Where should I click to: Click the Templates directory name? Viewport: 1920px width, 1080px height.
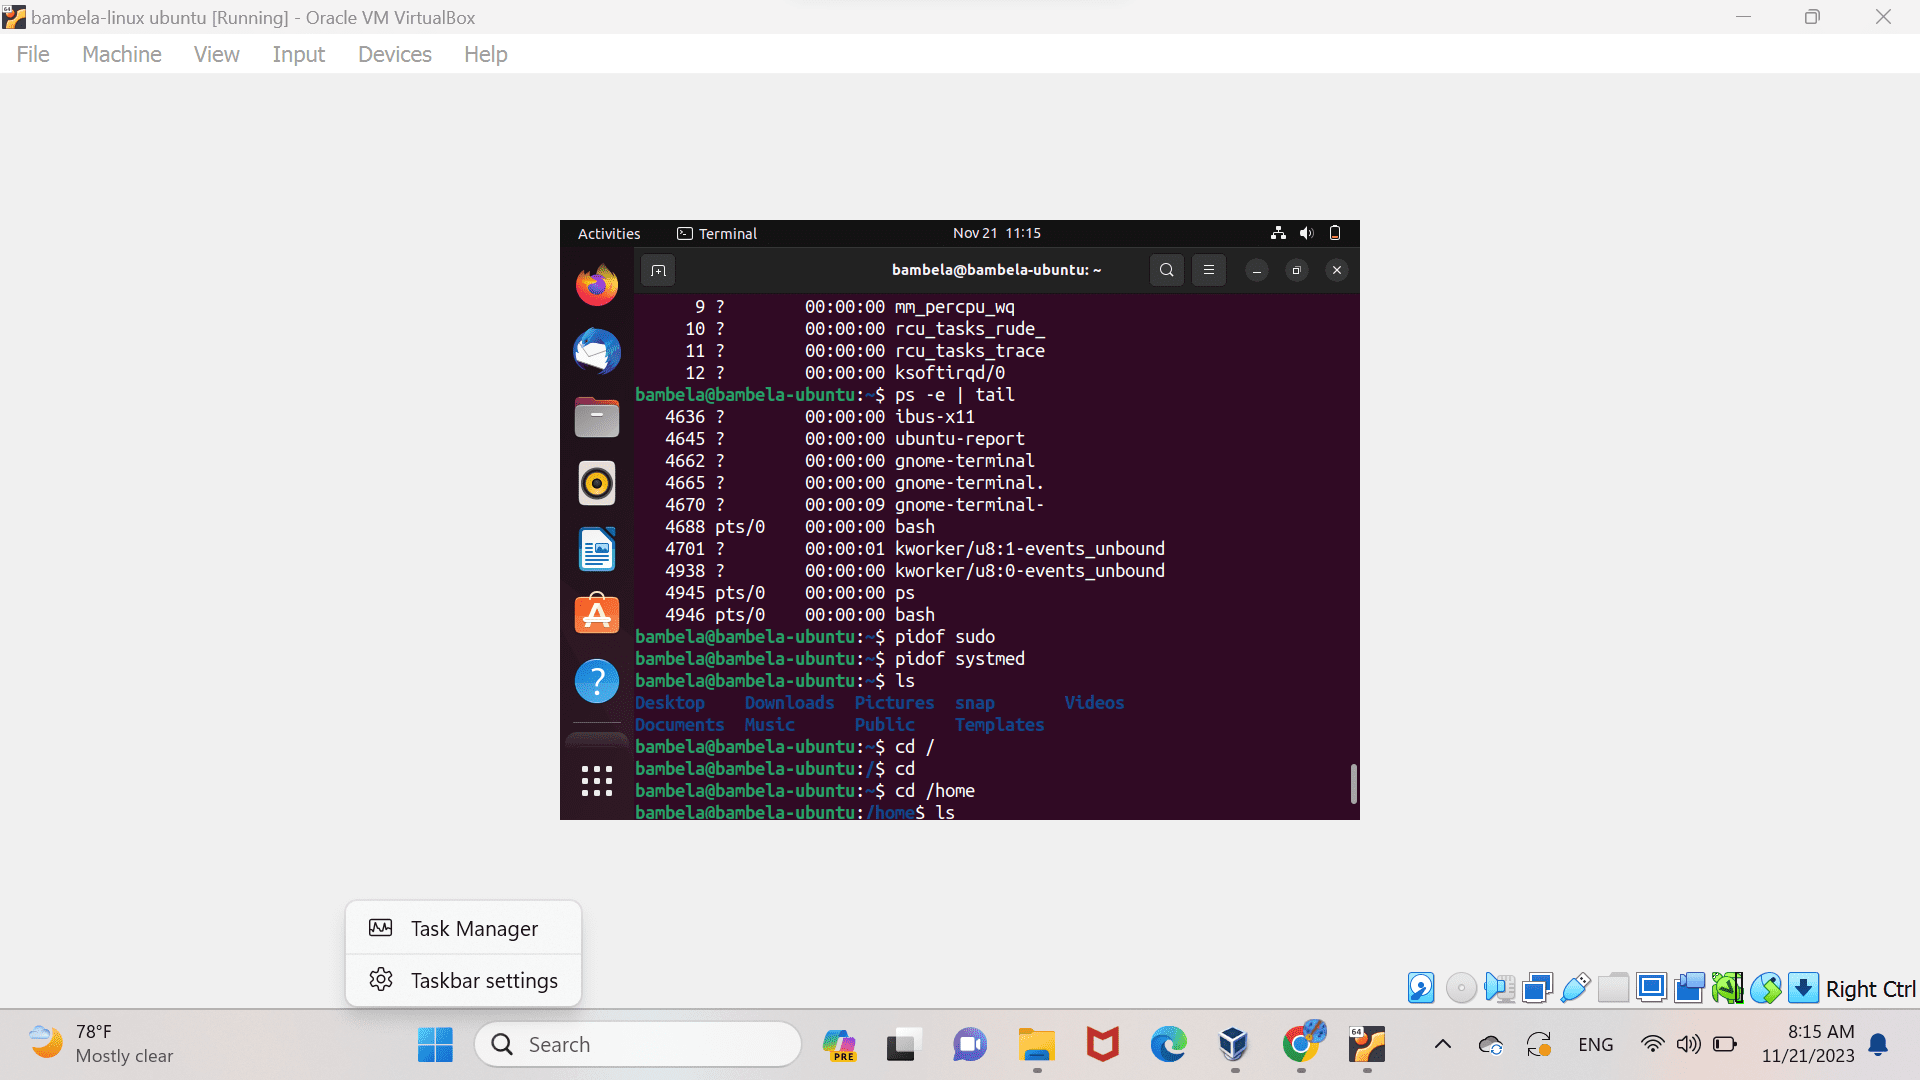(x=999, y=724)
